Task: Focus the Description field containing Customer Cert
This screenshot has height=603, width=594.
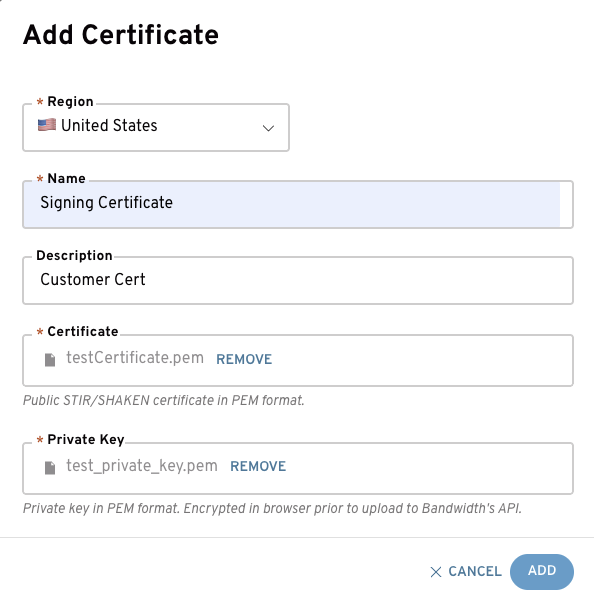Action: (298, 280)
